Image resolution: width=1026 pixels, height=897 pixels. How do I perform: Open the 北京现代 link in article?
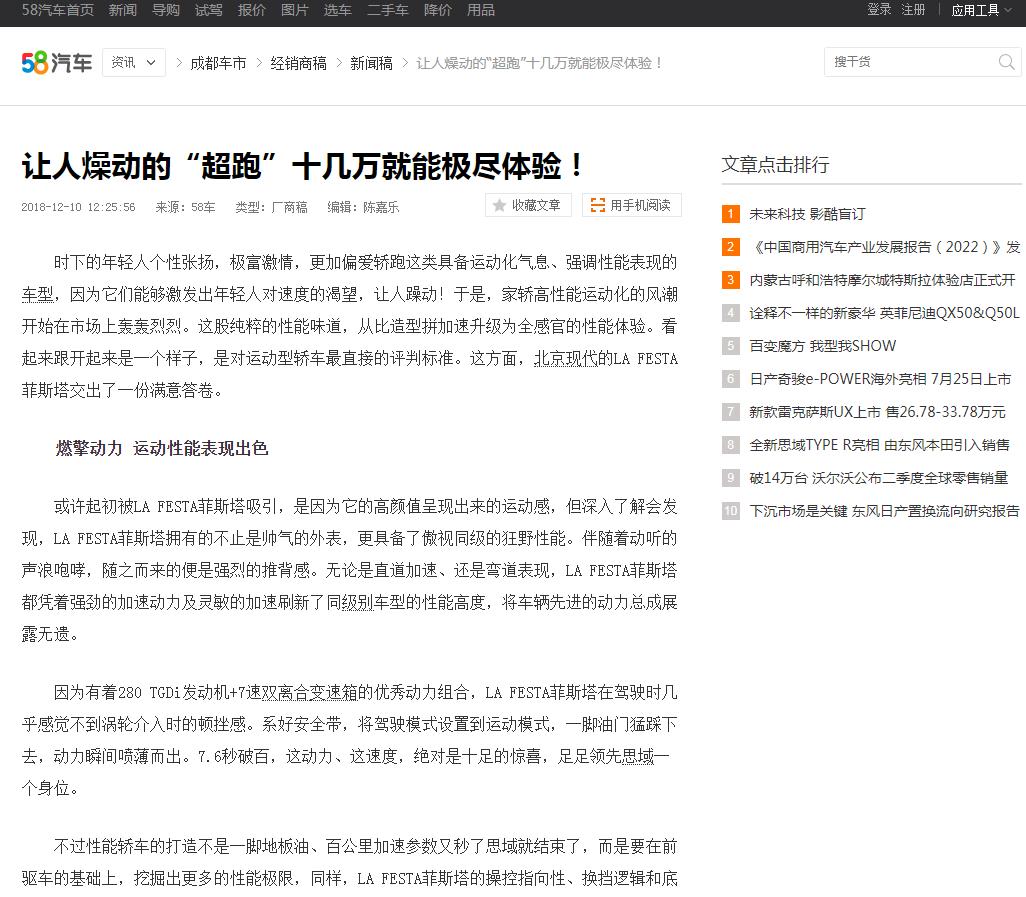click(x=565, y=359)
